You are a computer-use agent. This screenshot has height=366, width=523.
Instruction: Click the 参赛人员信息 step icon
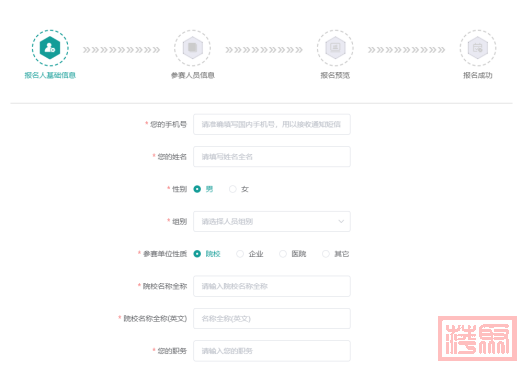(192, 48)
